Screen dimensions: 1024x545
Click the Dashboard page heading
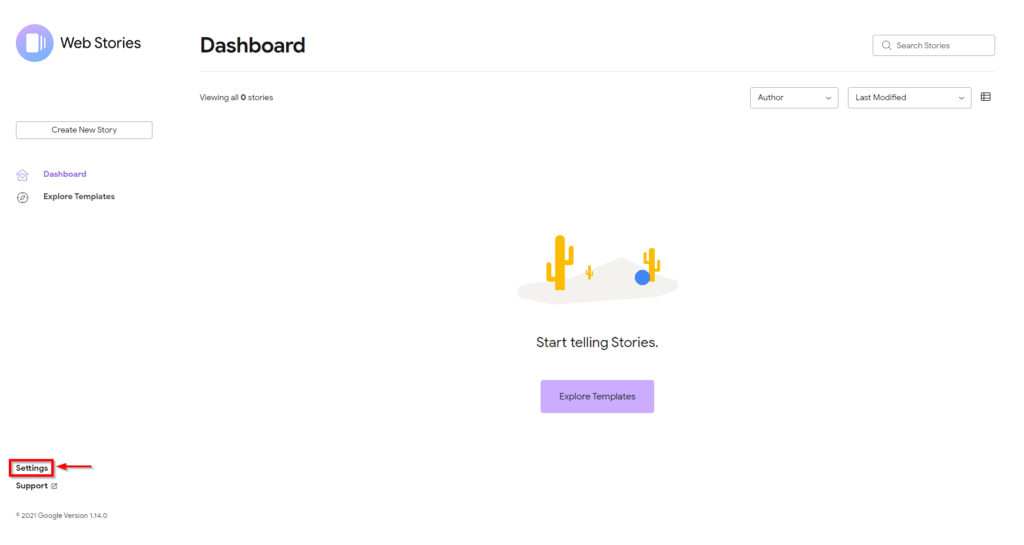[x=252, y=45]
